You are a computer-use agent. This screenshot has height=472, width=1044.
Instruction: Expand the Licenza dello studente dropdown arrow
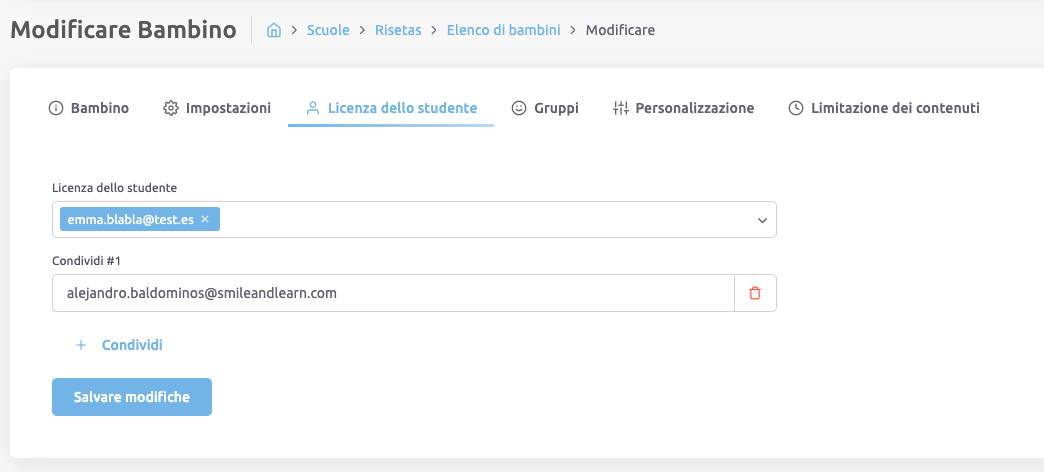point(762,220)
